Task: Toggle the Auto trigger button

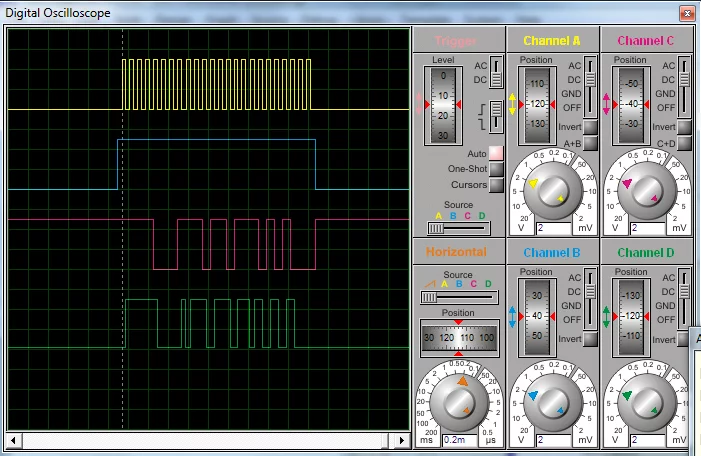Action: click(495, 153)
